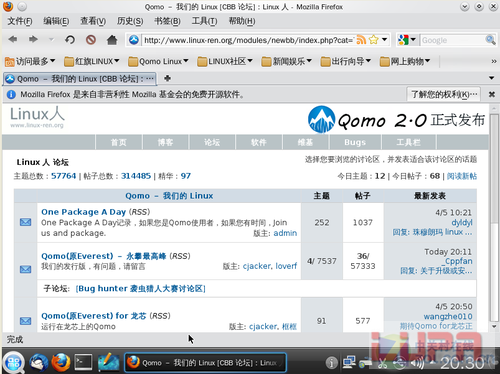Expand the 访问最多 bookmarks folder

click(30, 61)
